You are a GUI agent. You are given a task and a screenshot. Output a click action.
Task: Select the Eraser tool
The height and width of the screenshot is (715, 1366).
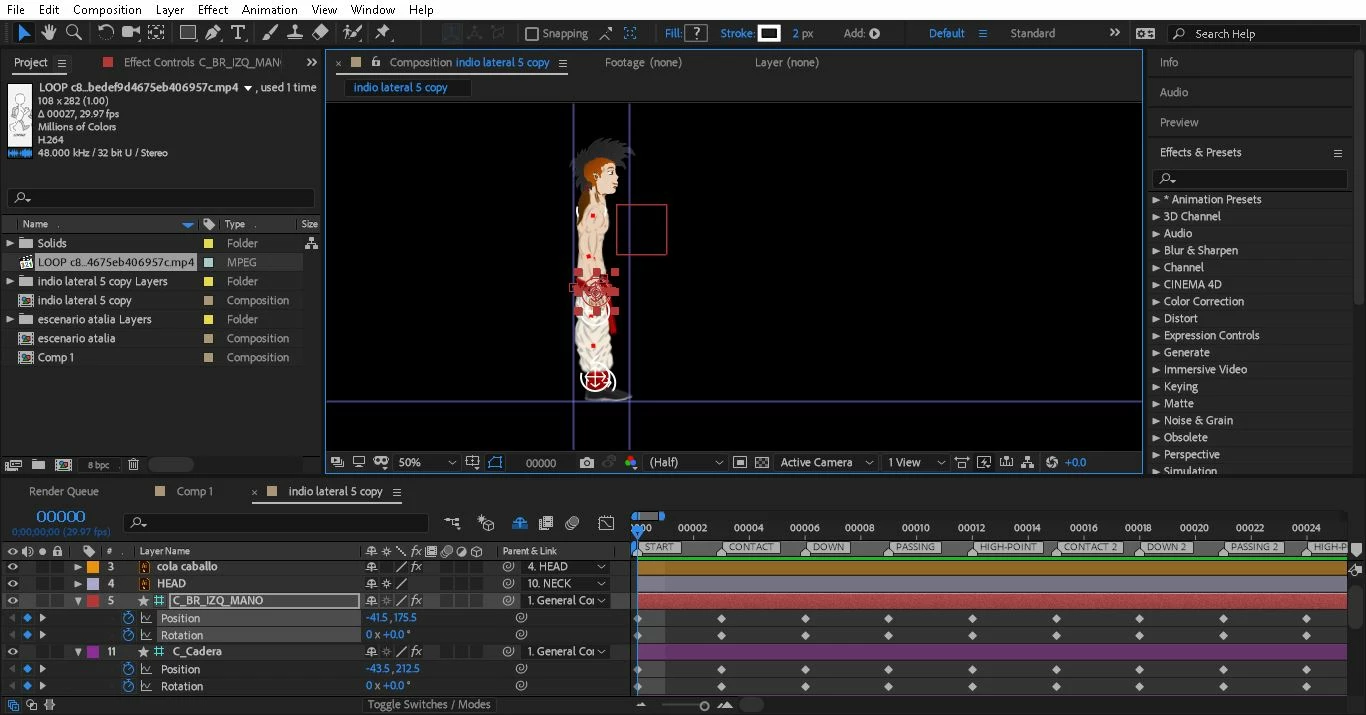[x=321, y=33]
